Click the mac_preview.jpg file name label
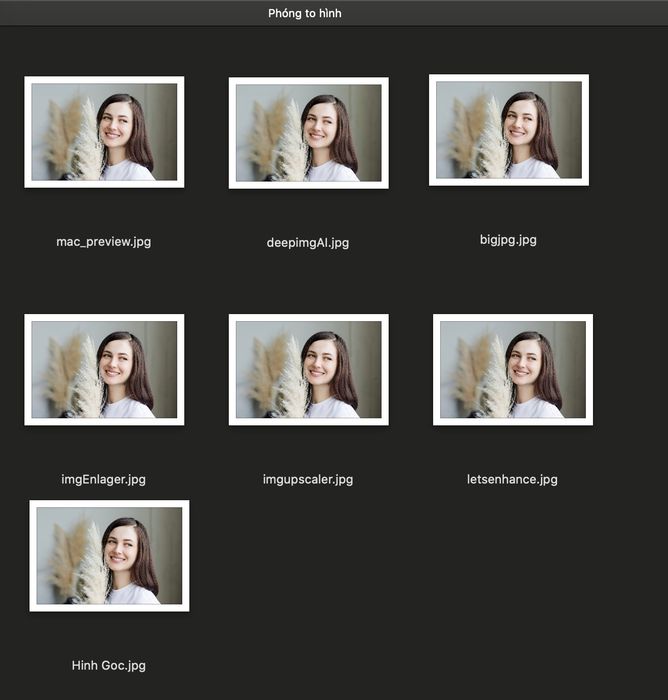Viewport: 668px width, 700px height. point(104,242)
